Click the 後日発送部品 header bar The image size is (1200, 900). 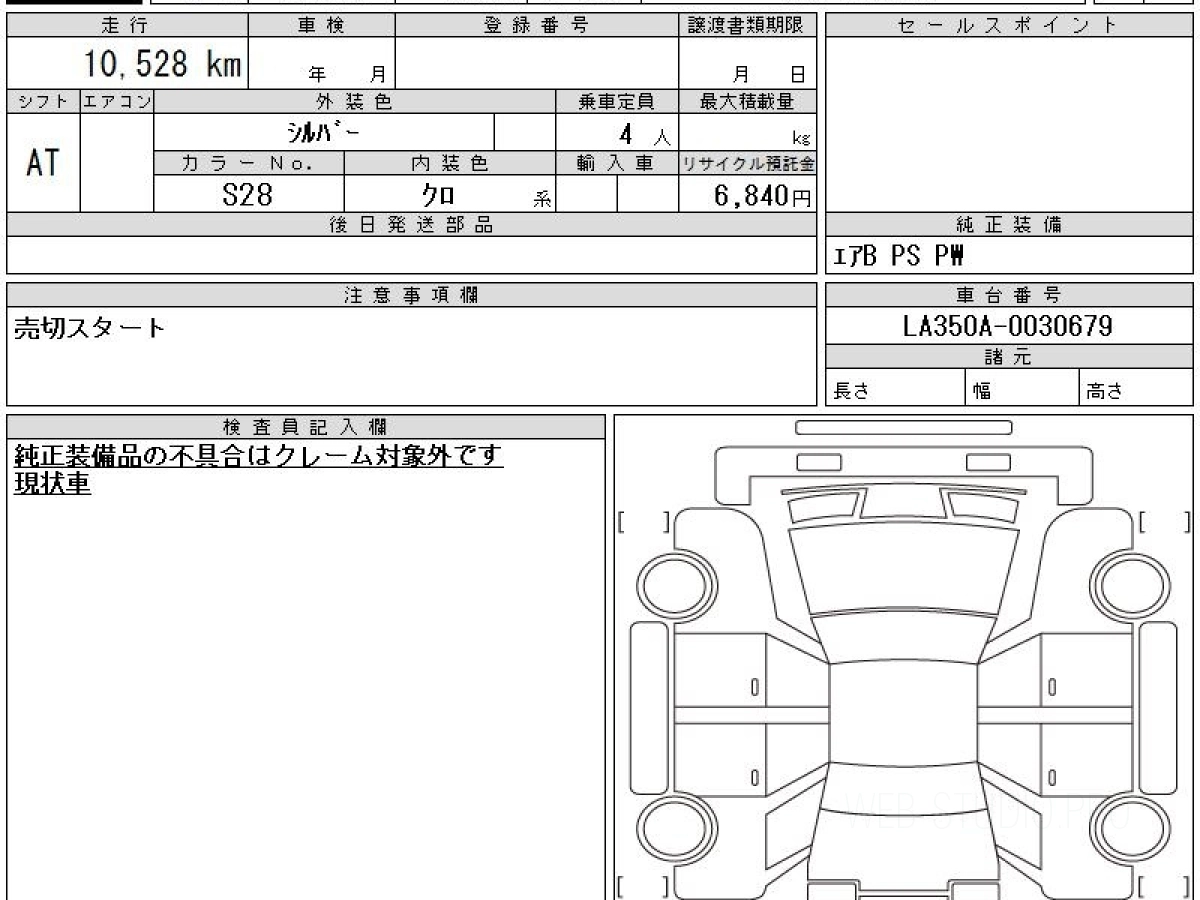point(411,225)
